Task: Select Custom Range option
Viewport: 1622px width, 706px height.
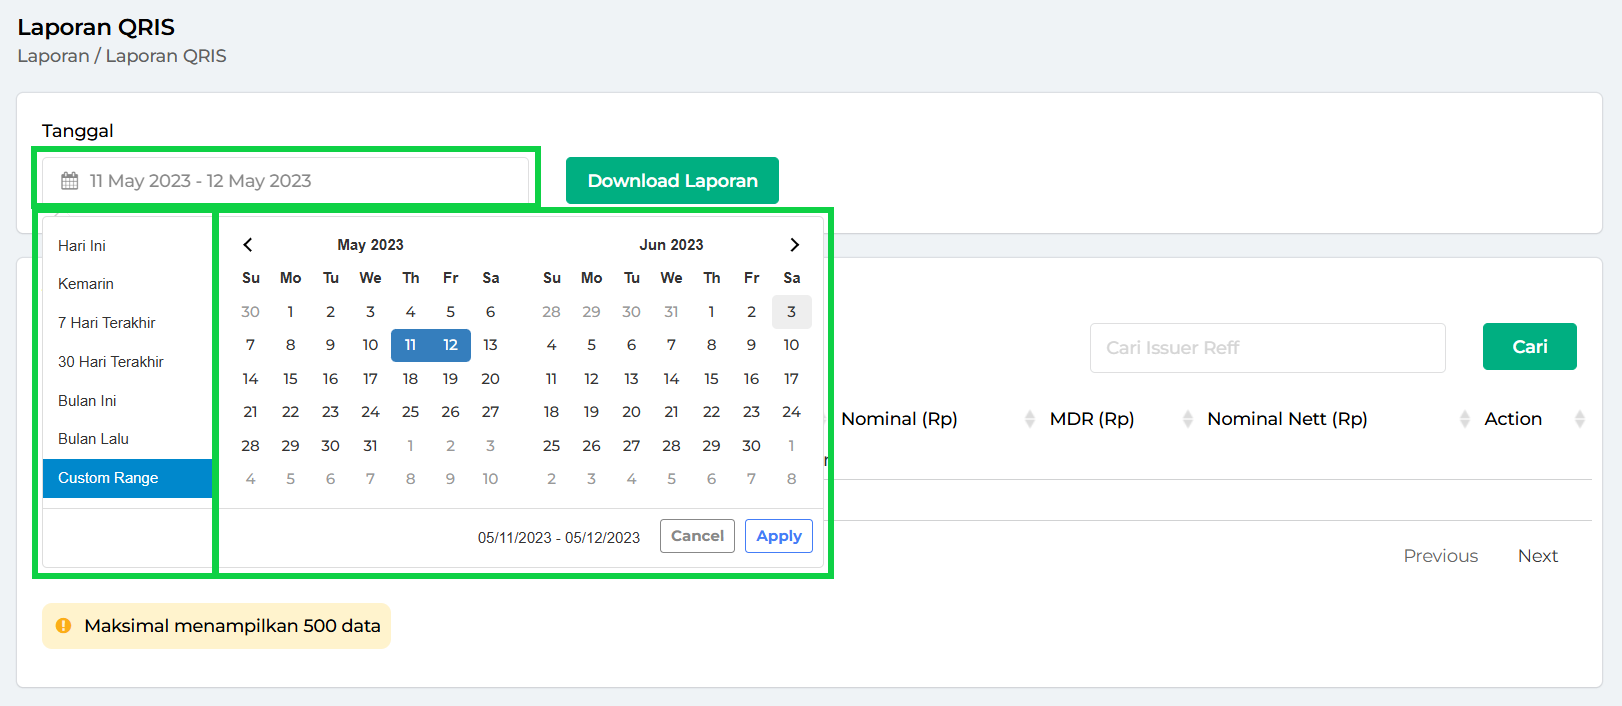Action: [127, 478]
